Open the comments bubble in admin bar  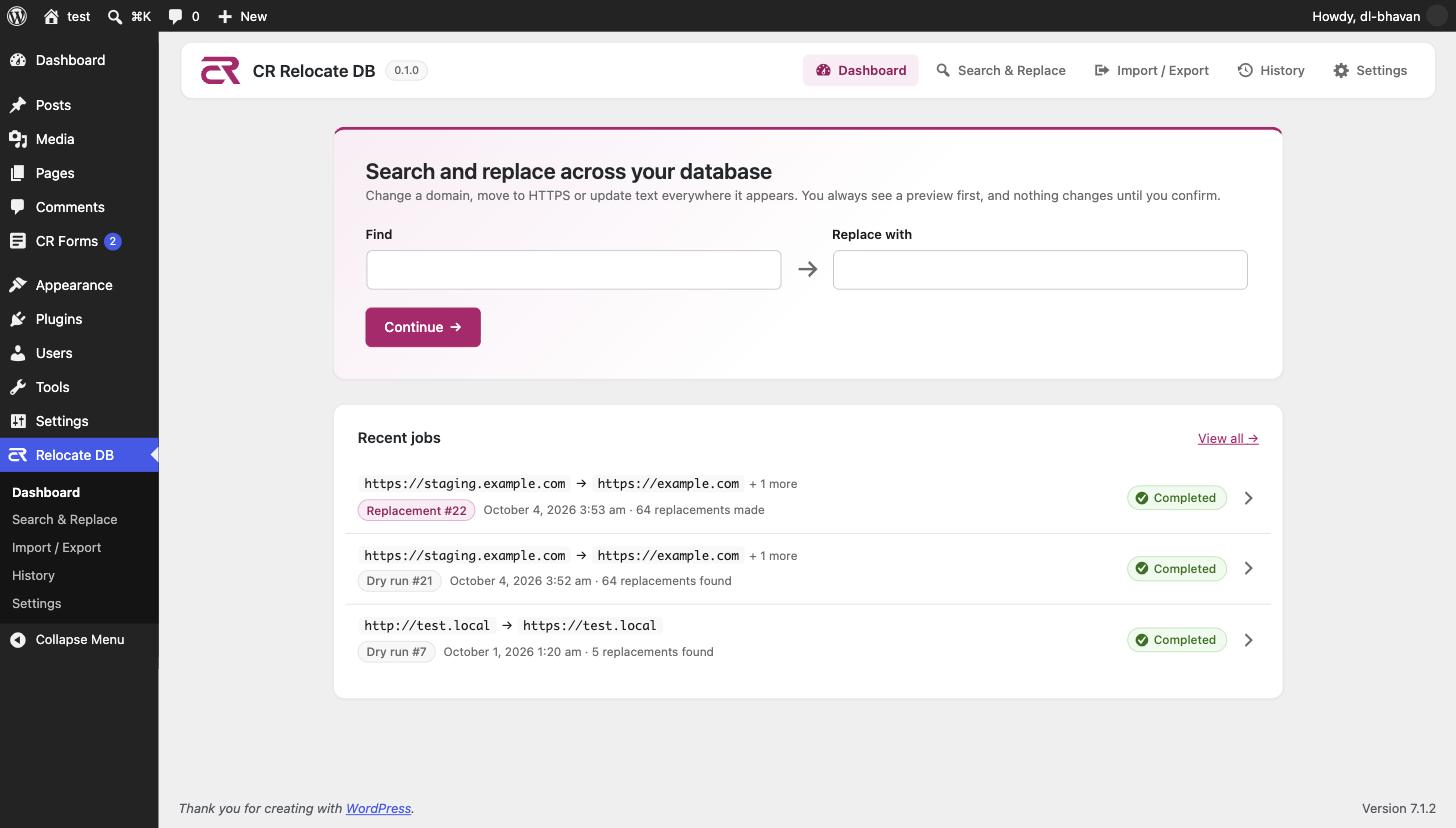(184, 16)
